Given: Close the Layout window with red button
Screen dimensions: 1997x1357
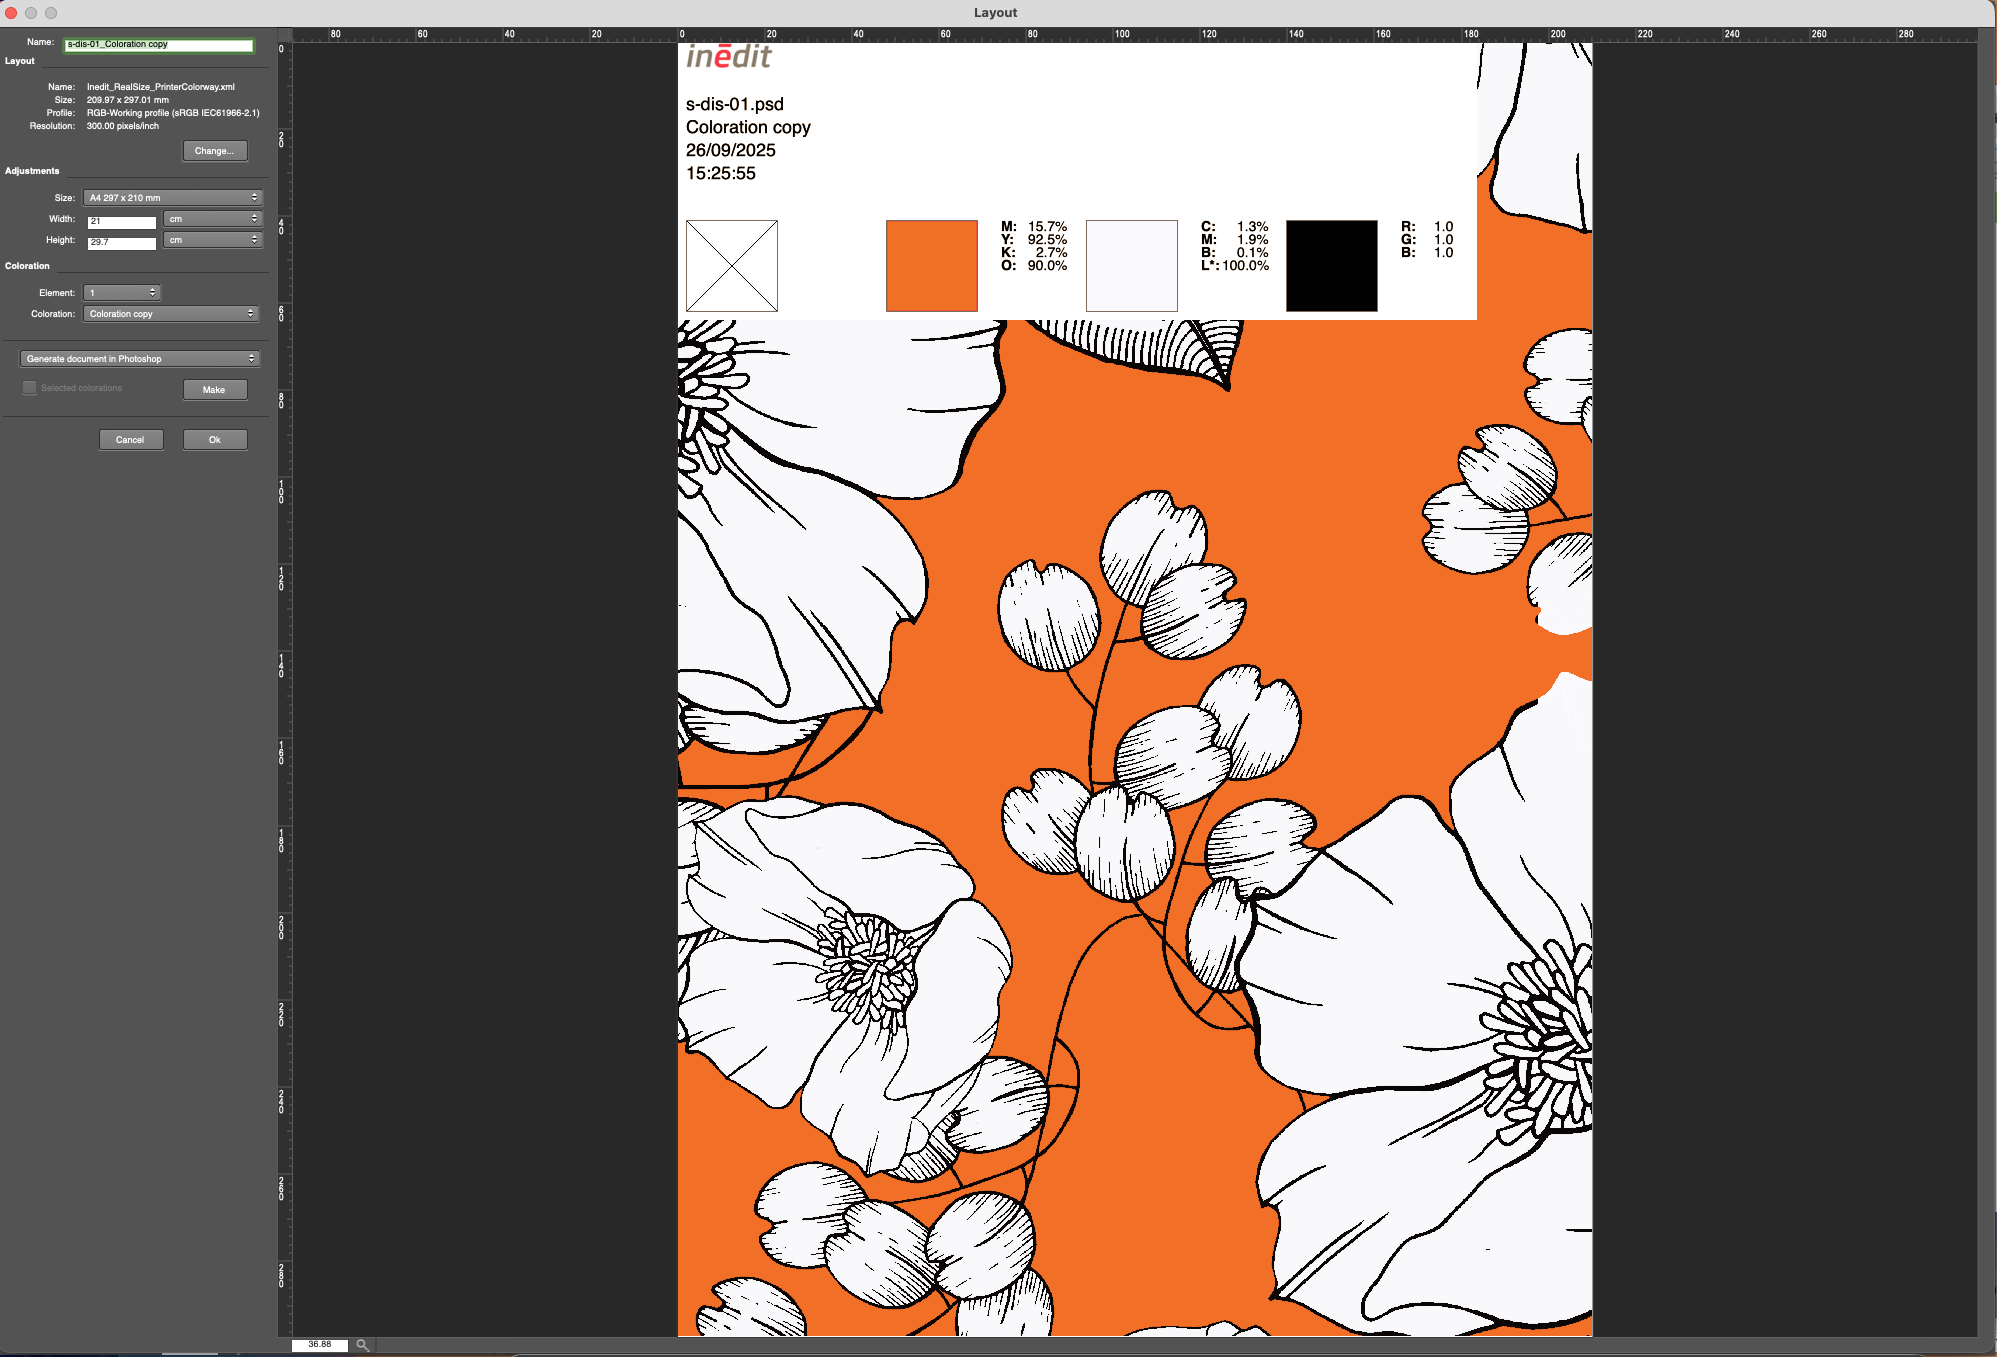Looking at the screenshot, I should [x=11, y=13].
